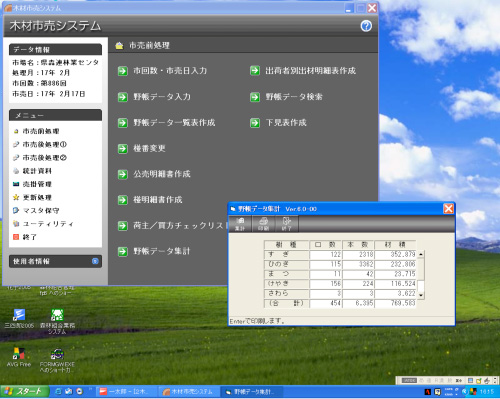Click the (合 計) total row label
Image resolution: width=500 pixels, height=399 pixels.
point(286,303)
